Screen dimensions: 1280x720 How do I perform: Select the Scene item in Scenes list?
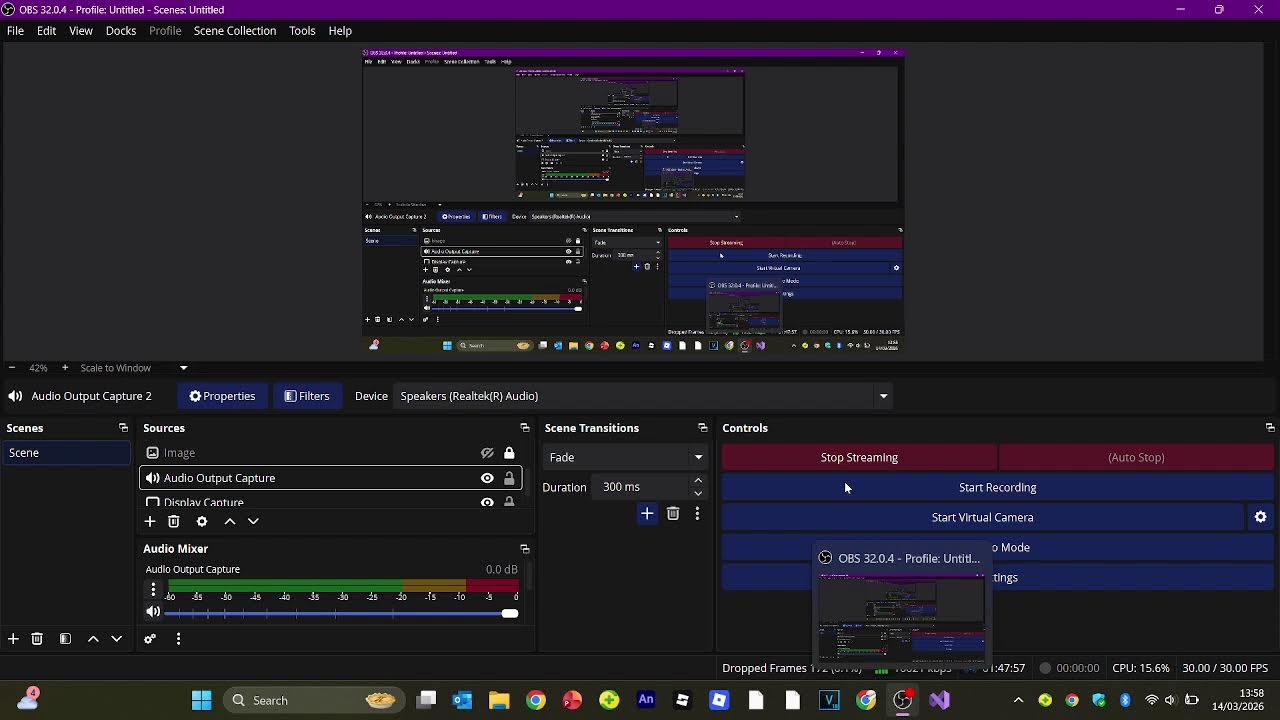[x=66, y=453]
